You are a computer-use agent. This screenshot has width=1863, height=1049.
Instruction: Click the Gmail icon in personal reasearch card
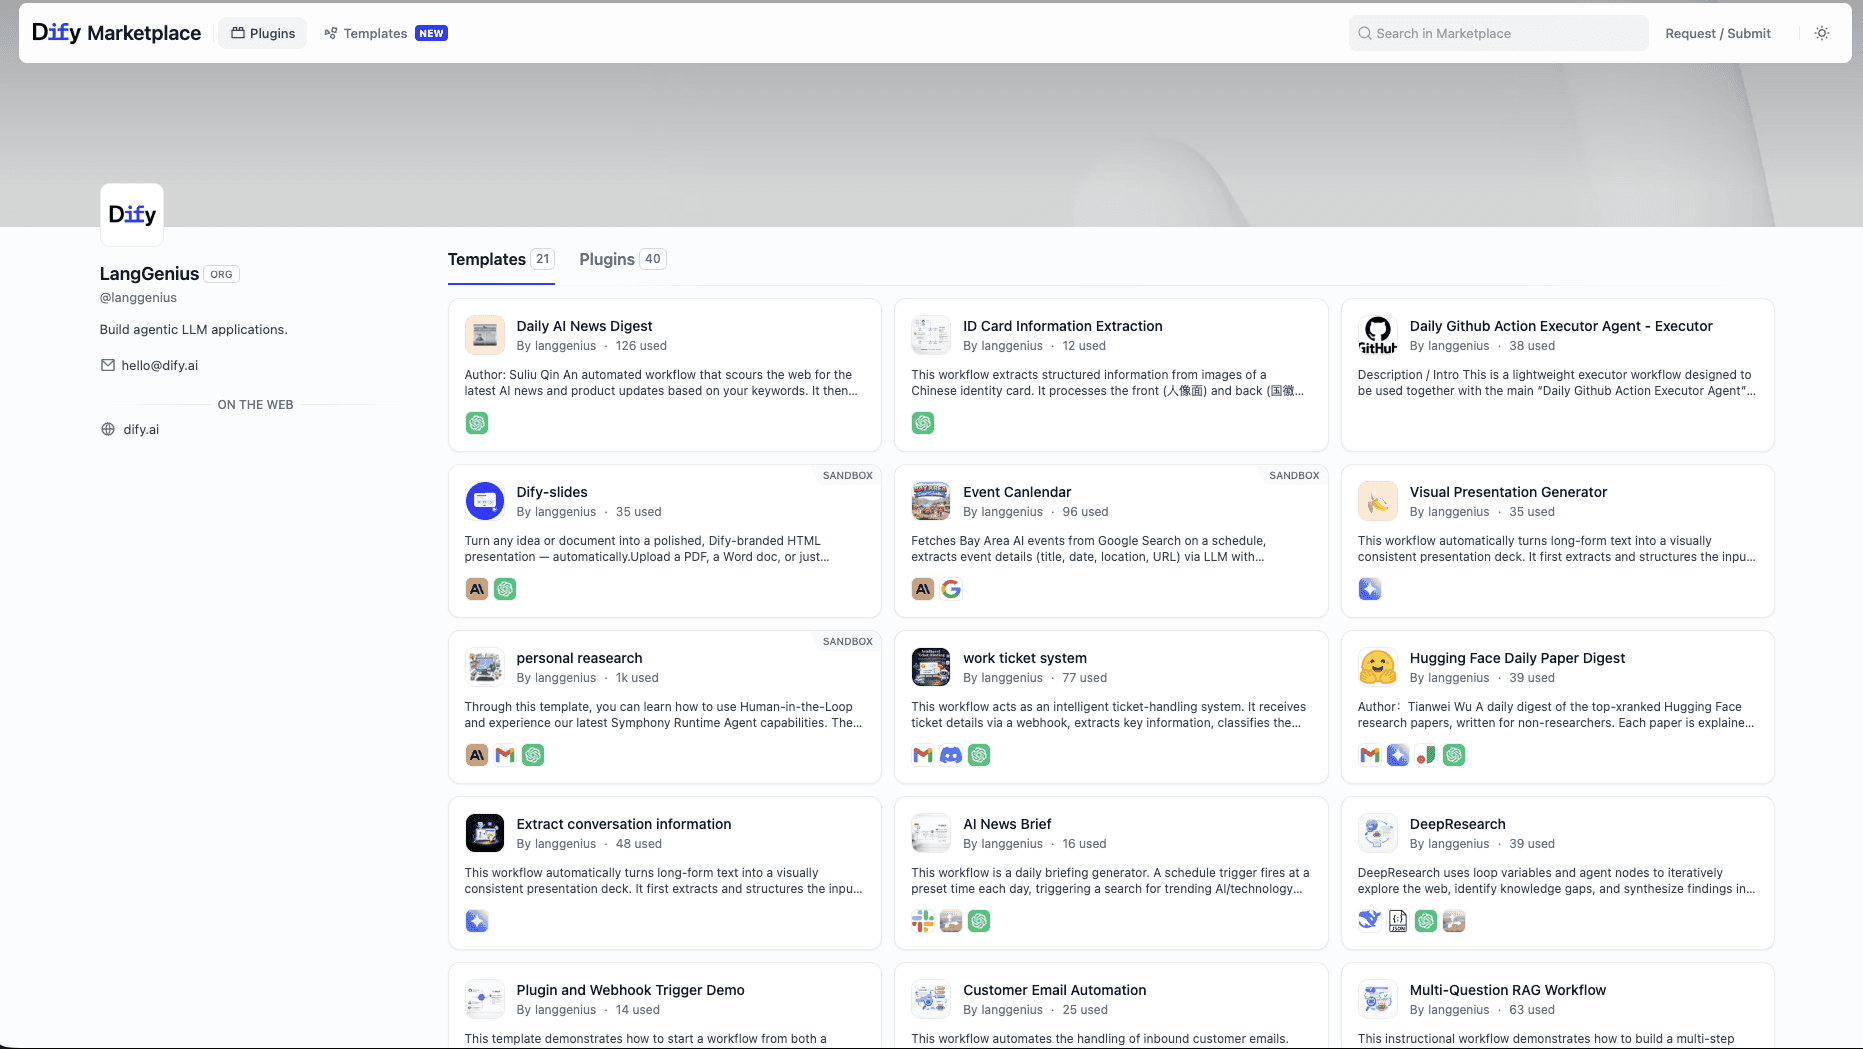point(505,755)
